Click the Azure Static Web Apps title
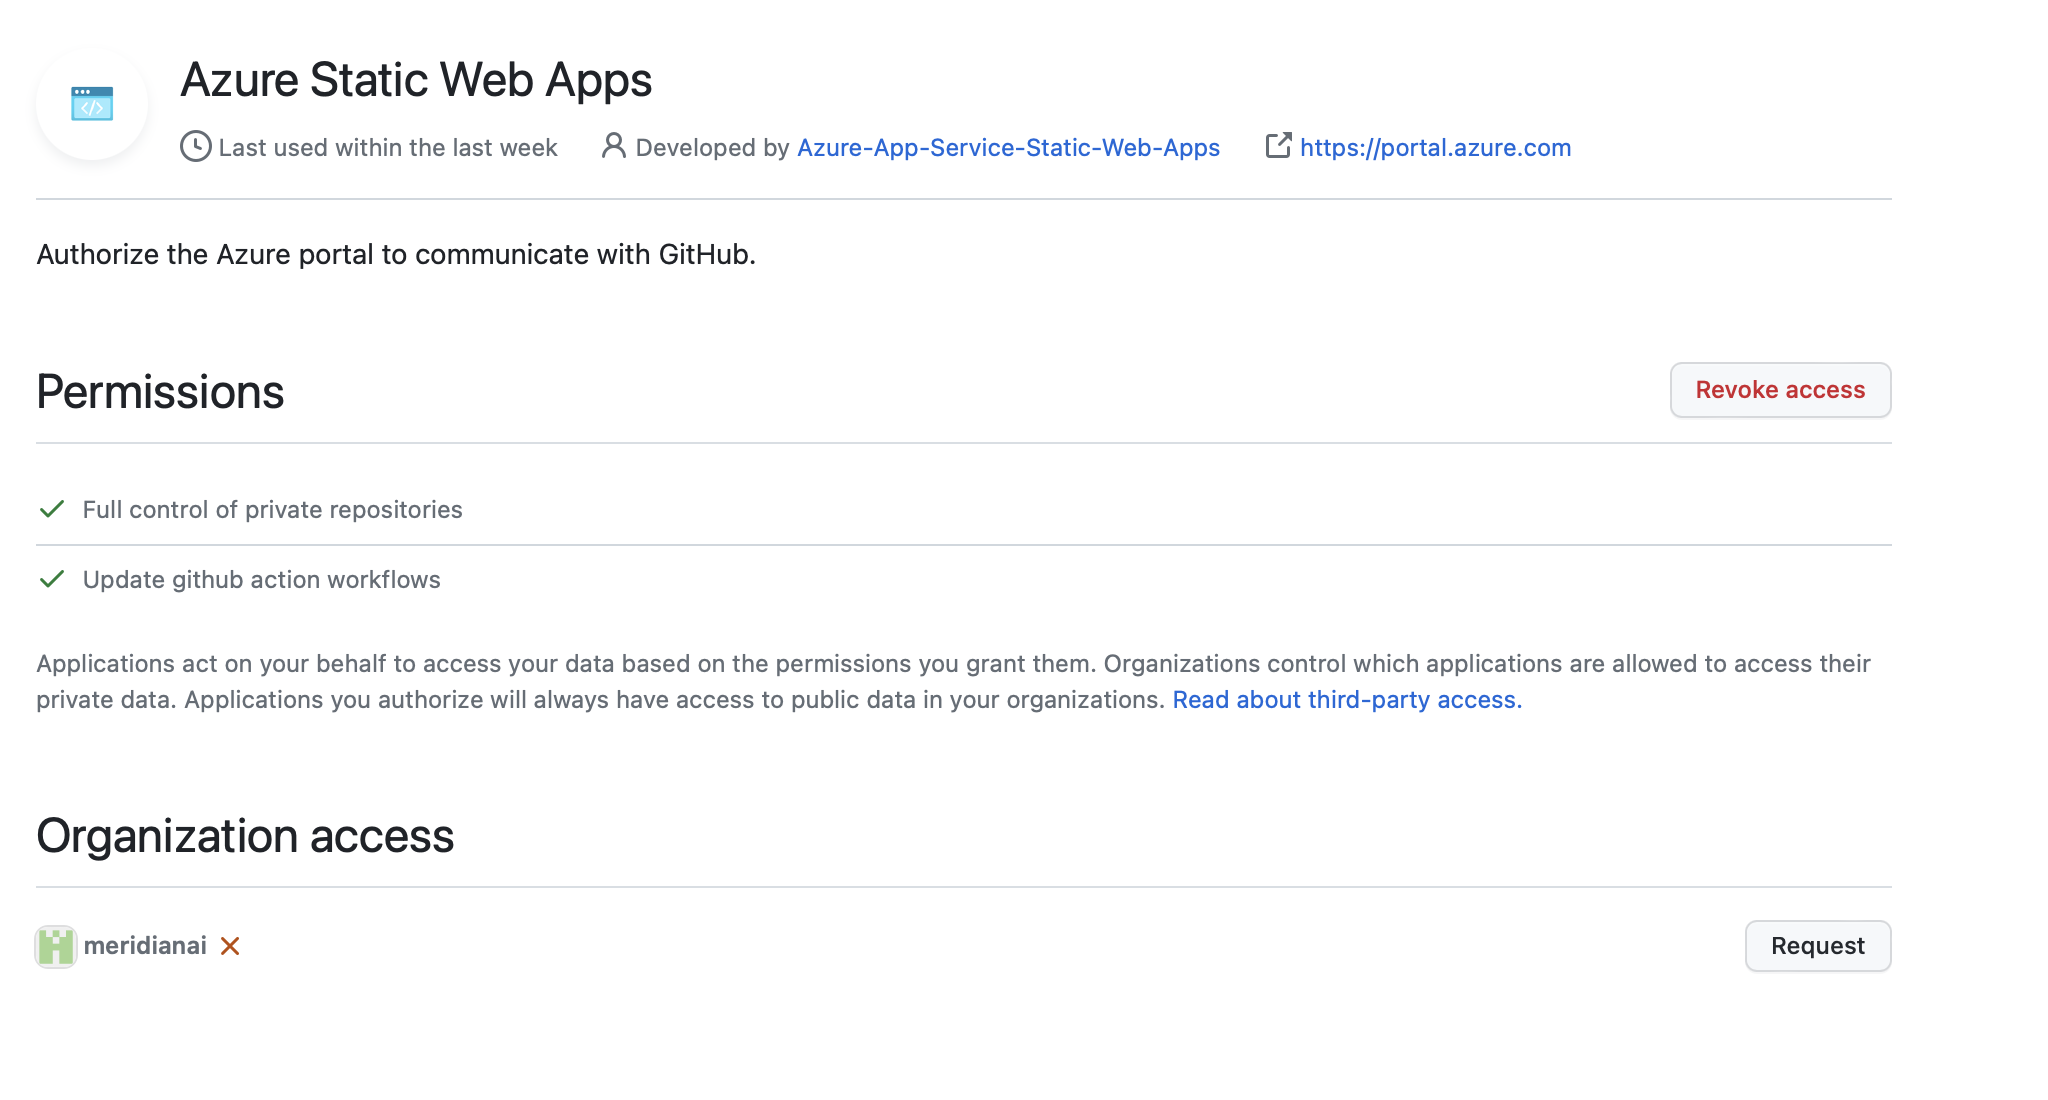The height and width of the screenshot is (1100, 2048). click(x=416, y=79)
